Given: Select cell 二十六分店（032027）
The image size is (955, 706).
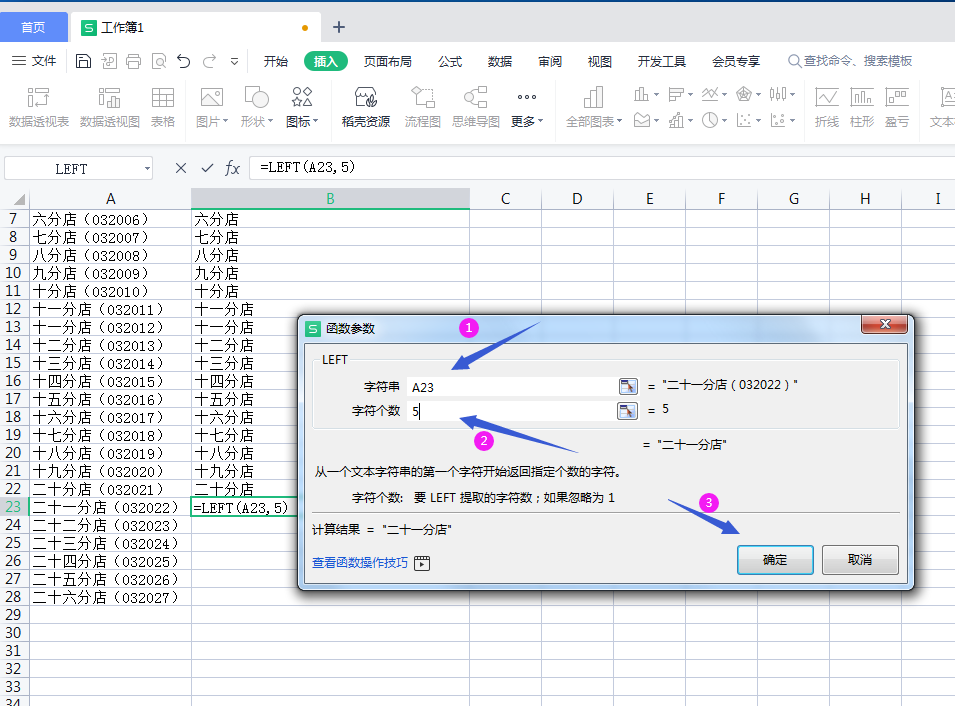Looking at the screenshot, I should click(x=110, y=597).
